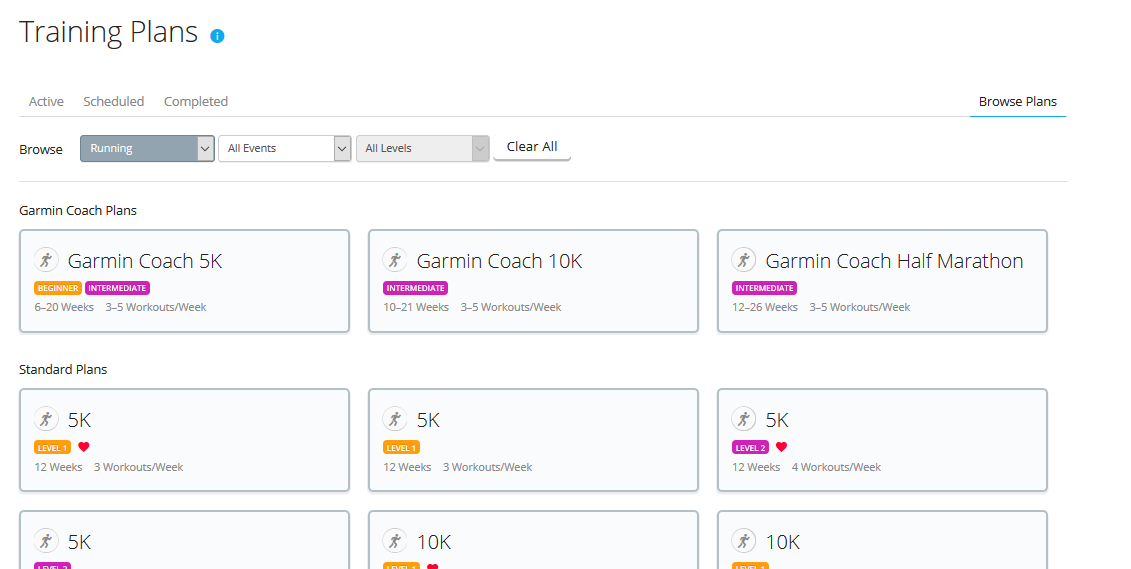Click the 'Standard Plans' section heading
This screenshot has width=1131, height=569.
pos(63,369)
